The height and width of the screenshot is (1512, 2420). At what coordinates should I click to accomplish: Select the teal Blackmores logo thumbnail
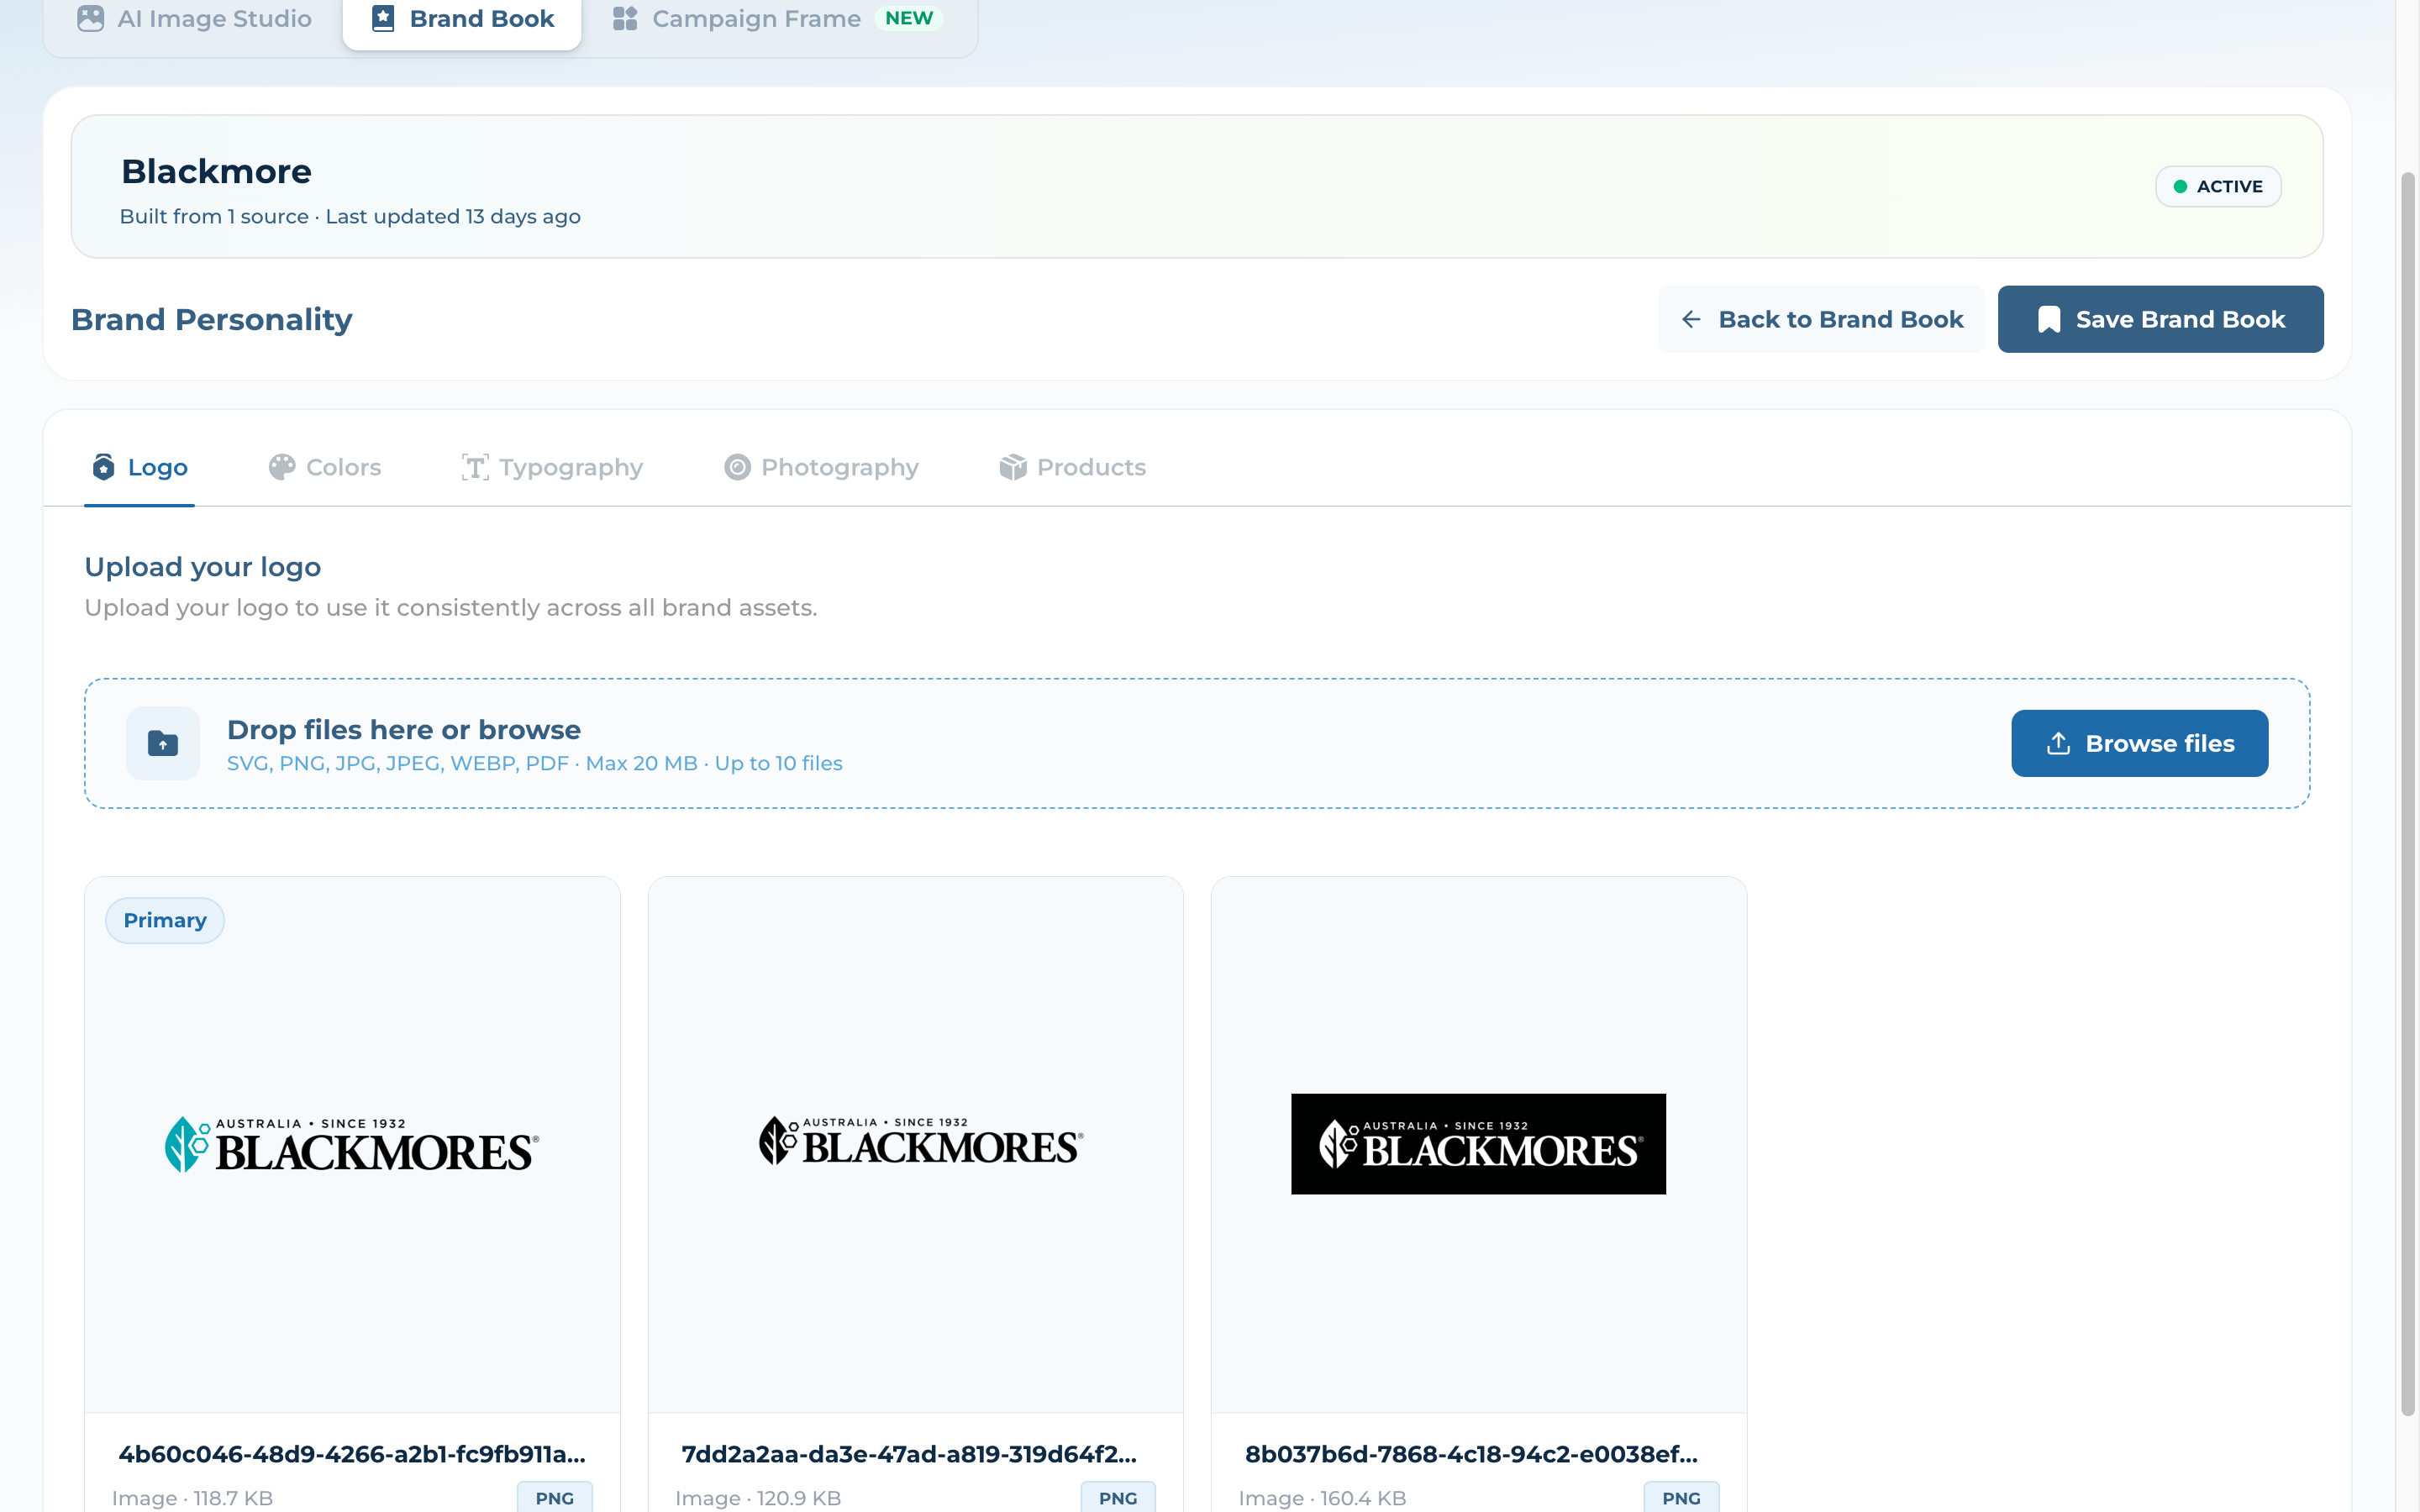tap(352, 1145)
